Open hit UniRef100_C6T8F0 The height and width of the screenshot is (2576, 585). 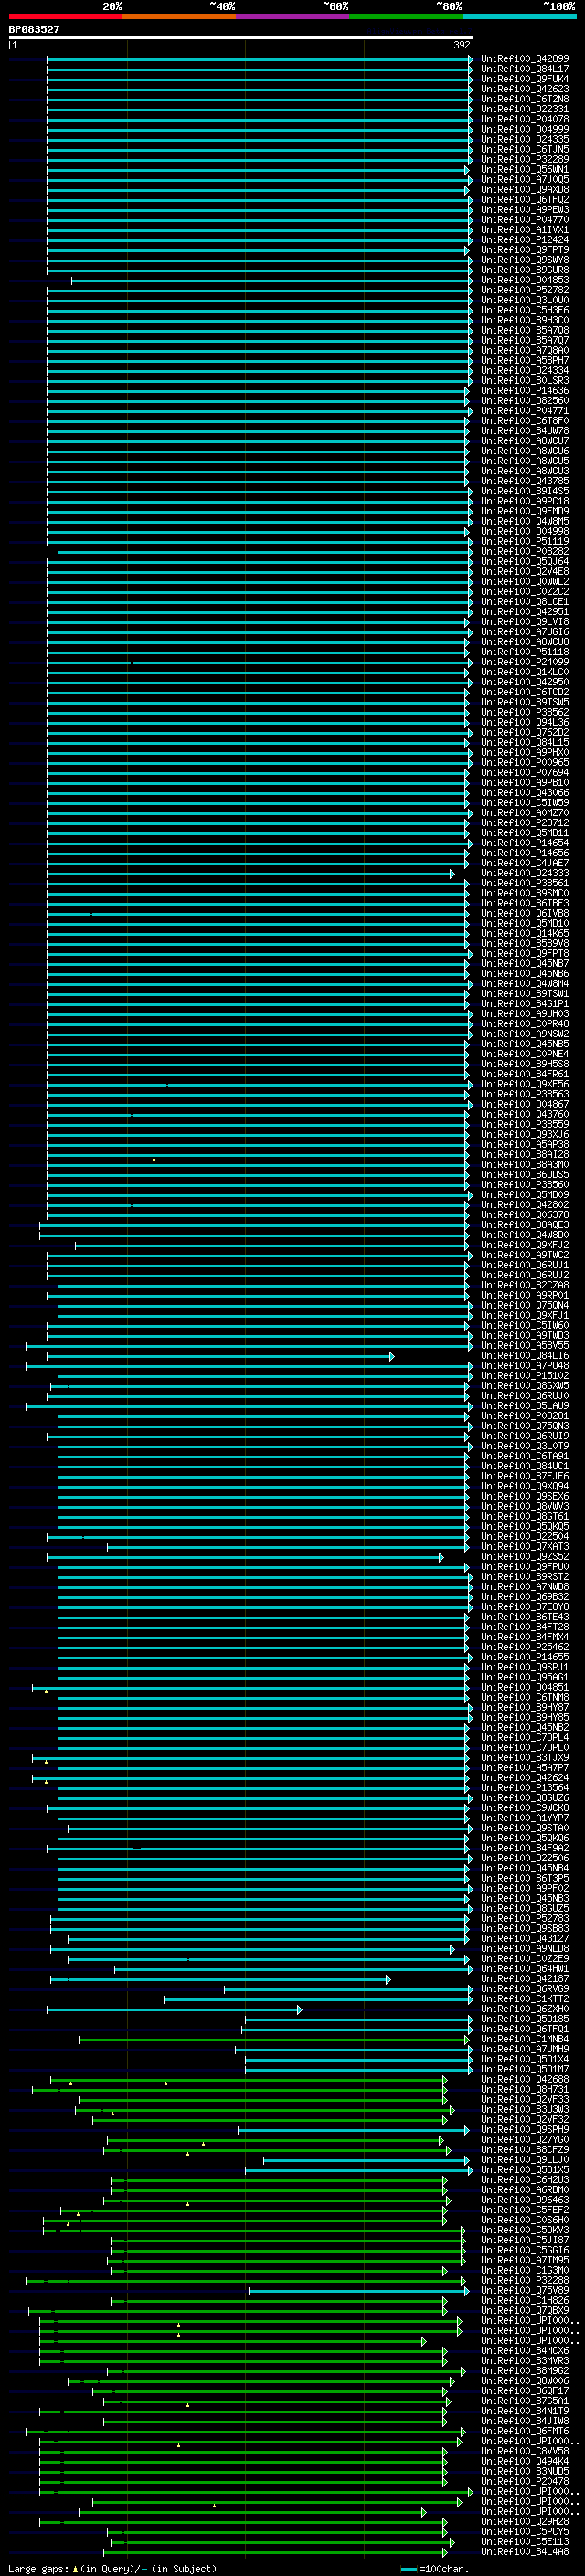point(524,421)
